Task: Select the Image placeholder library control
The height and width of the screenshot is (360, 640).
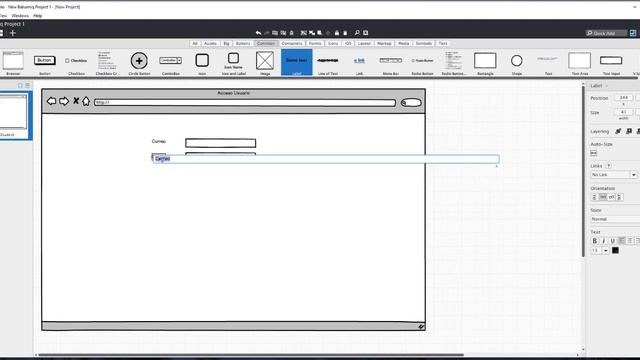Action: (265, 63)
